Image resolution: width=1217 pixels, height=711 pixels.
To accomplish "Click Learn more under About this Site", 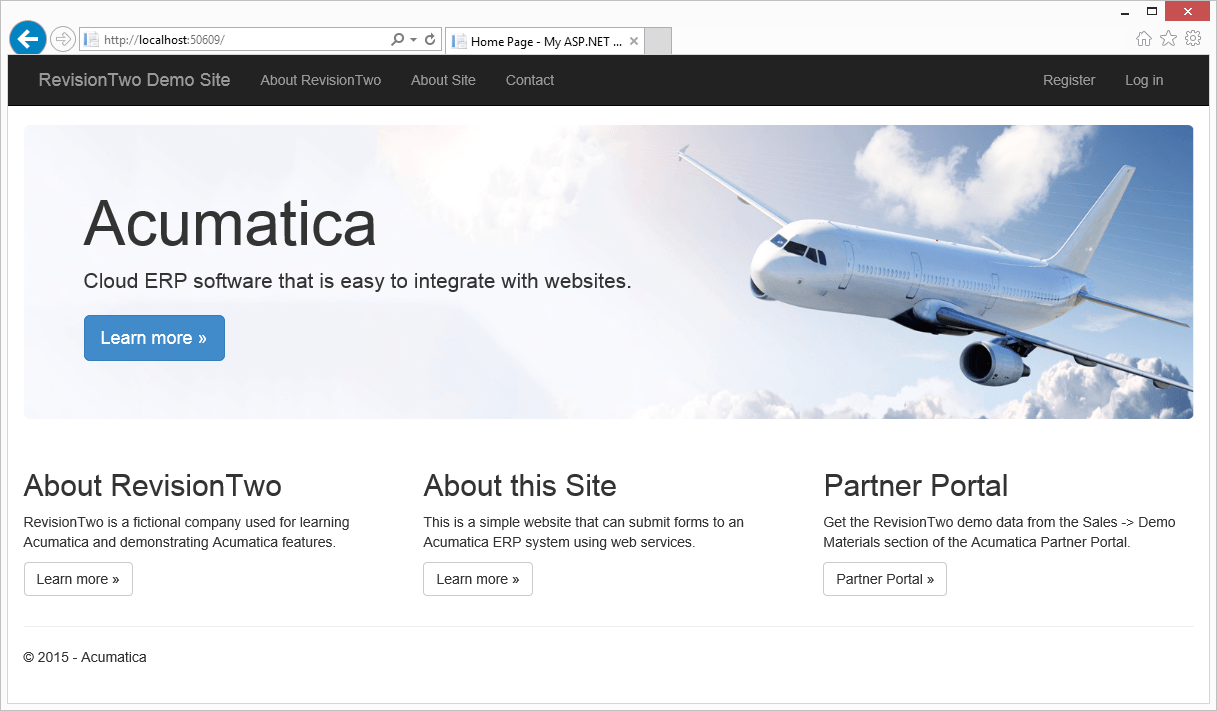I will pyautogui.click(x=478, y=579).
